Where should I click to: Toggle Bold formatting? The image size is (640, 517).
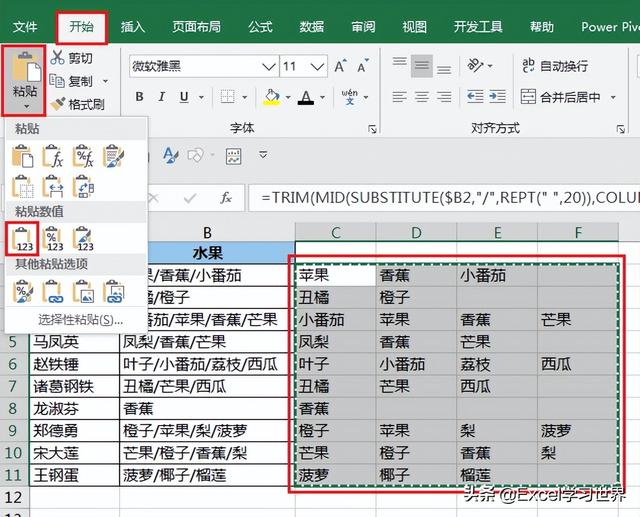click(139, 97)
